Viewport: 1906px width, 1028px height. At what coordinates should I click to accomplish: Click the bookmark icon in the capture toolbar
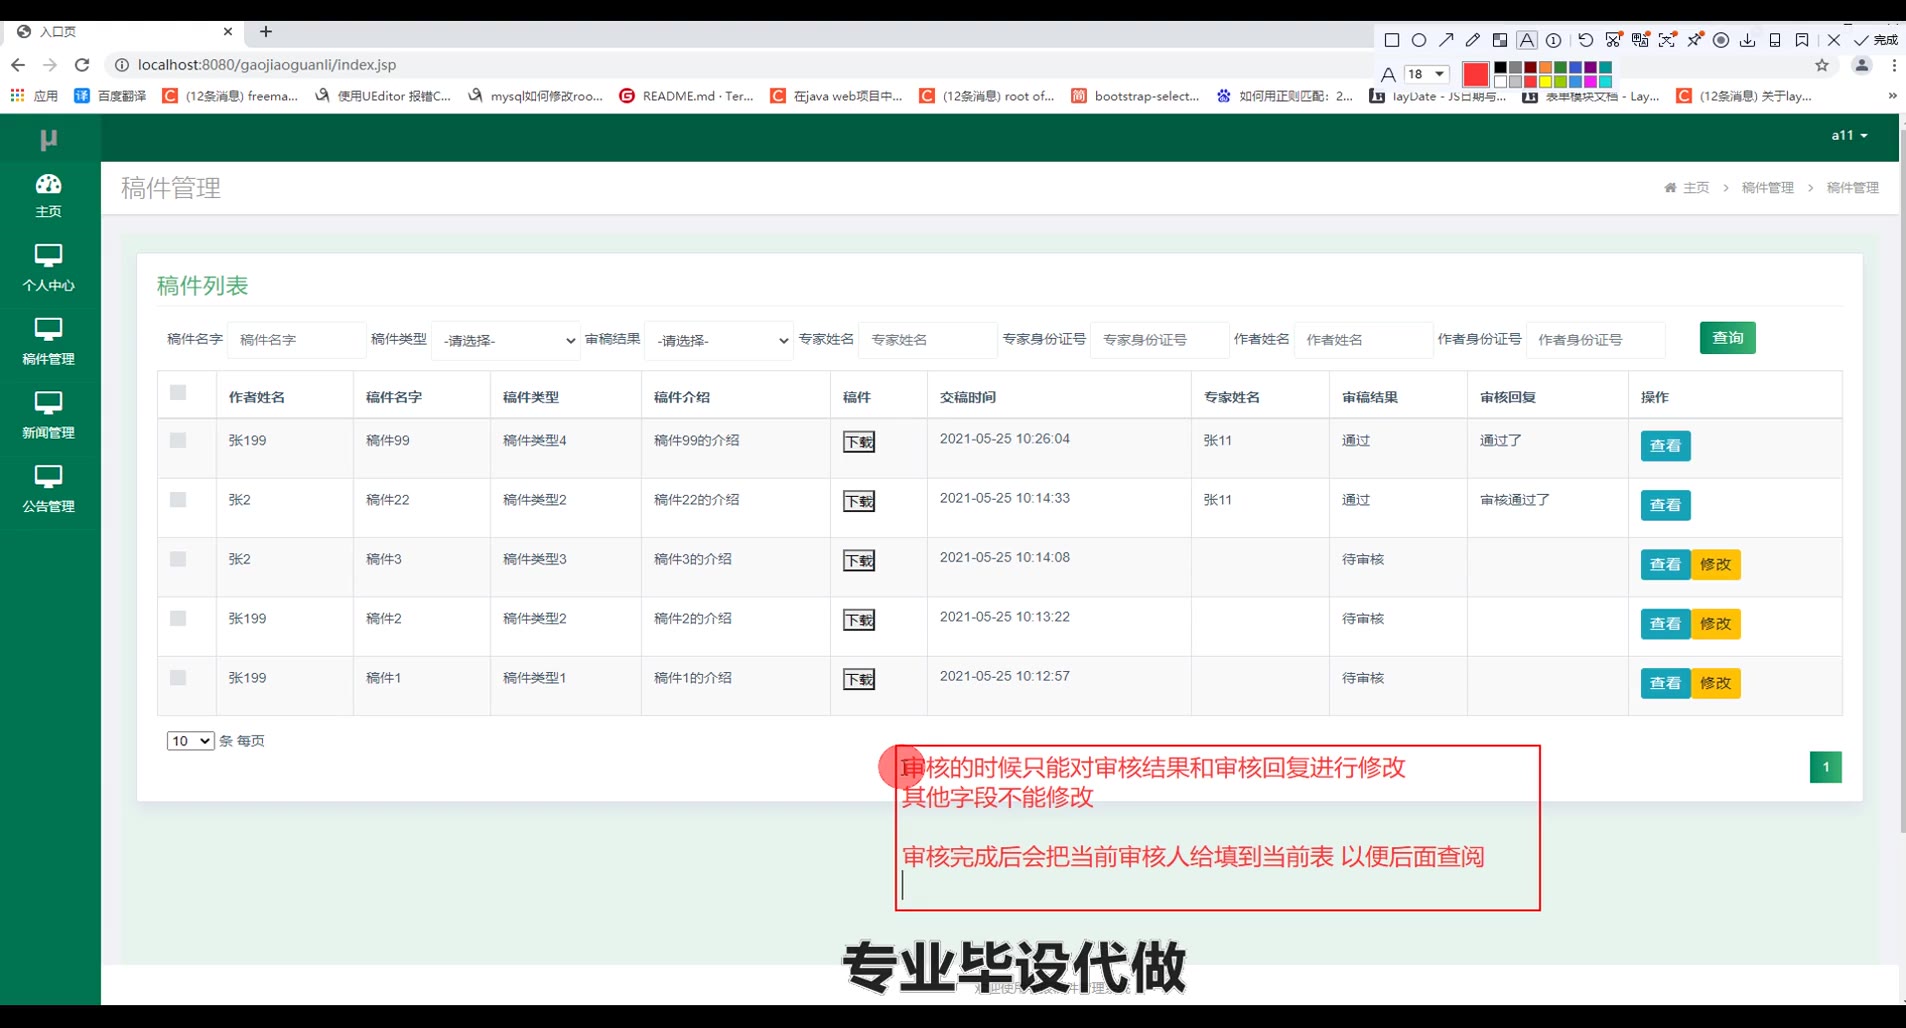click(x=1802, y=40)
